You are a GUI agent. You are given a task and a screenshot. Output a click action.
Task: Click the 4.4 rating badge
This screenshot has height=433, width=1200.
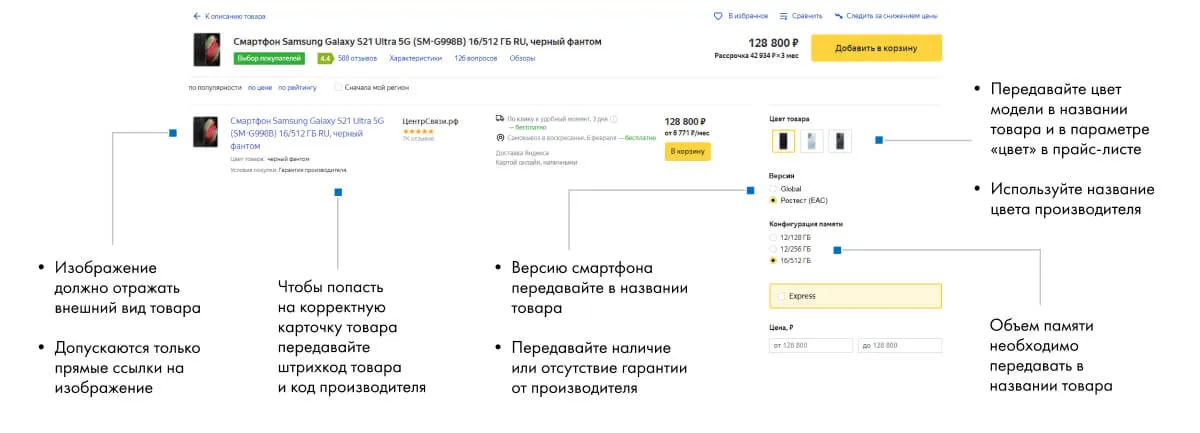click(x=325, y=59)
